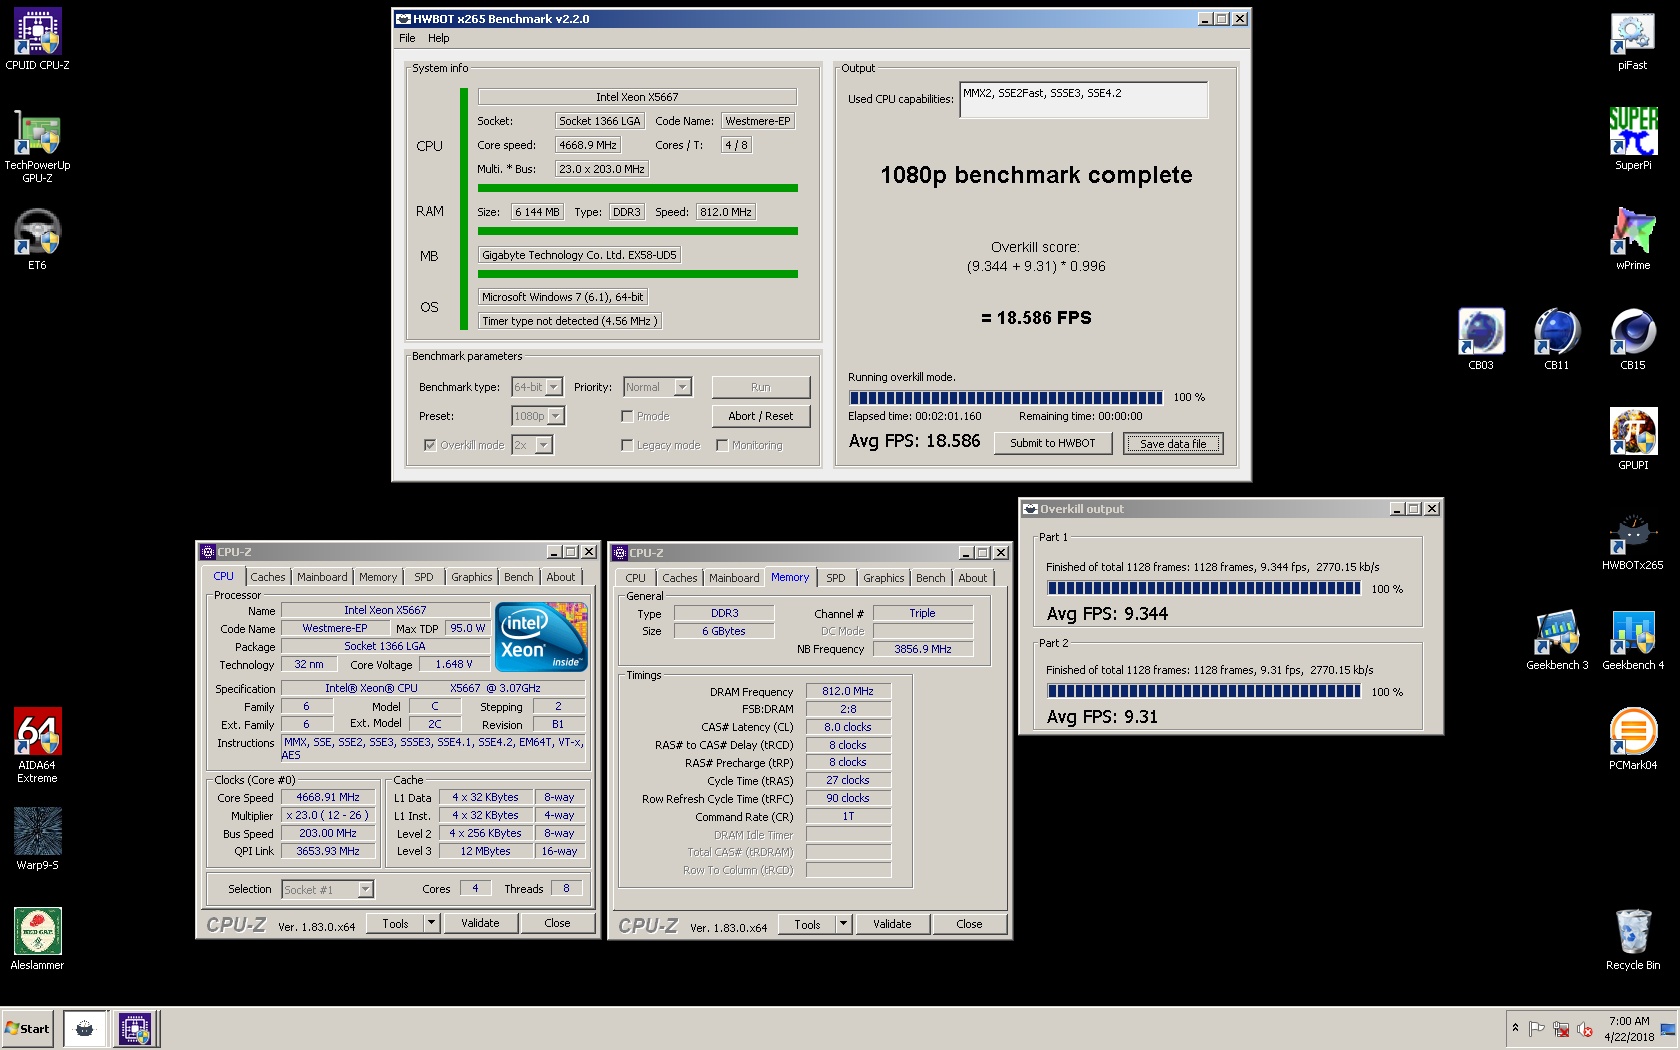The image size is (1680, 1050).
Task: Expand Tools dropdown arrow in right CPU-Z Memory window
Action: 844,924
